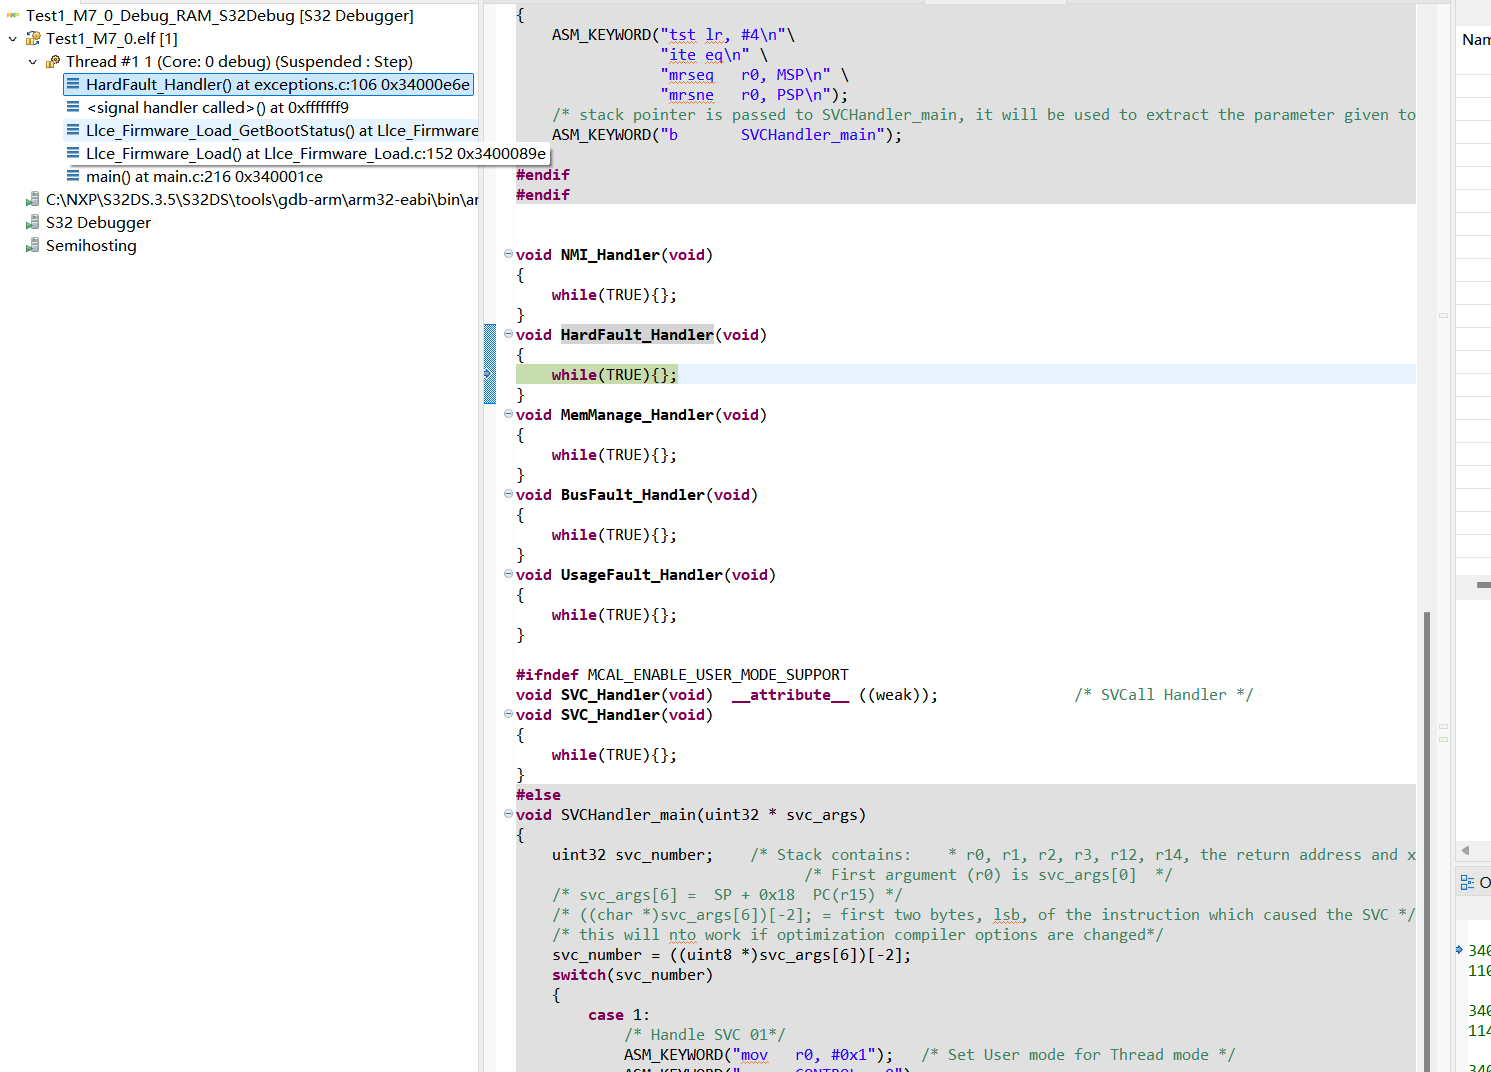
Task: Click the process icon beside S32 Debugger
Action: [x=33, y=223]
